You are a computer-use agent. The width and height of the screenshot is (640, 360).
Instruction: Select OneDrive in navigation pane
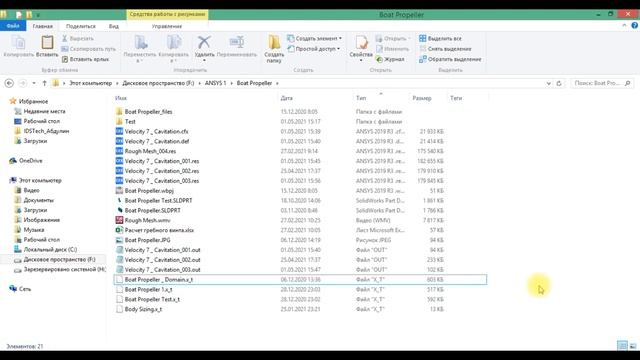[31, 161]
